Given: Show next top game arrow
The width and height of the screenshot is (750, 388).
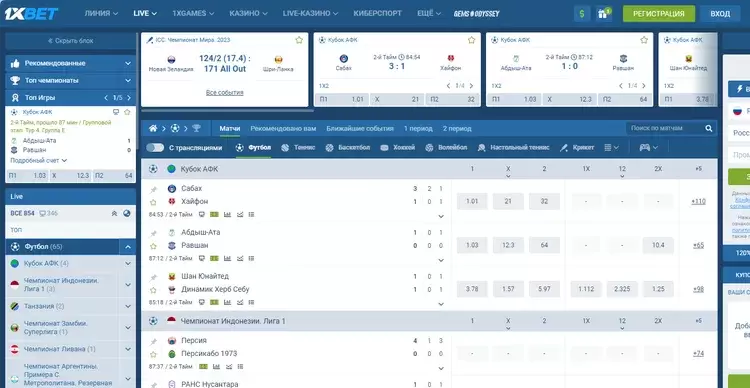Looking at the screenshot, I should (x=129, y=98).
